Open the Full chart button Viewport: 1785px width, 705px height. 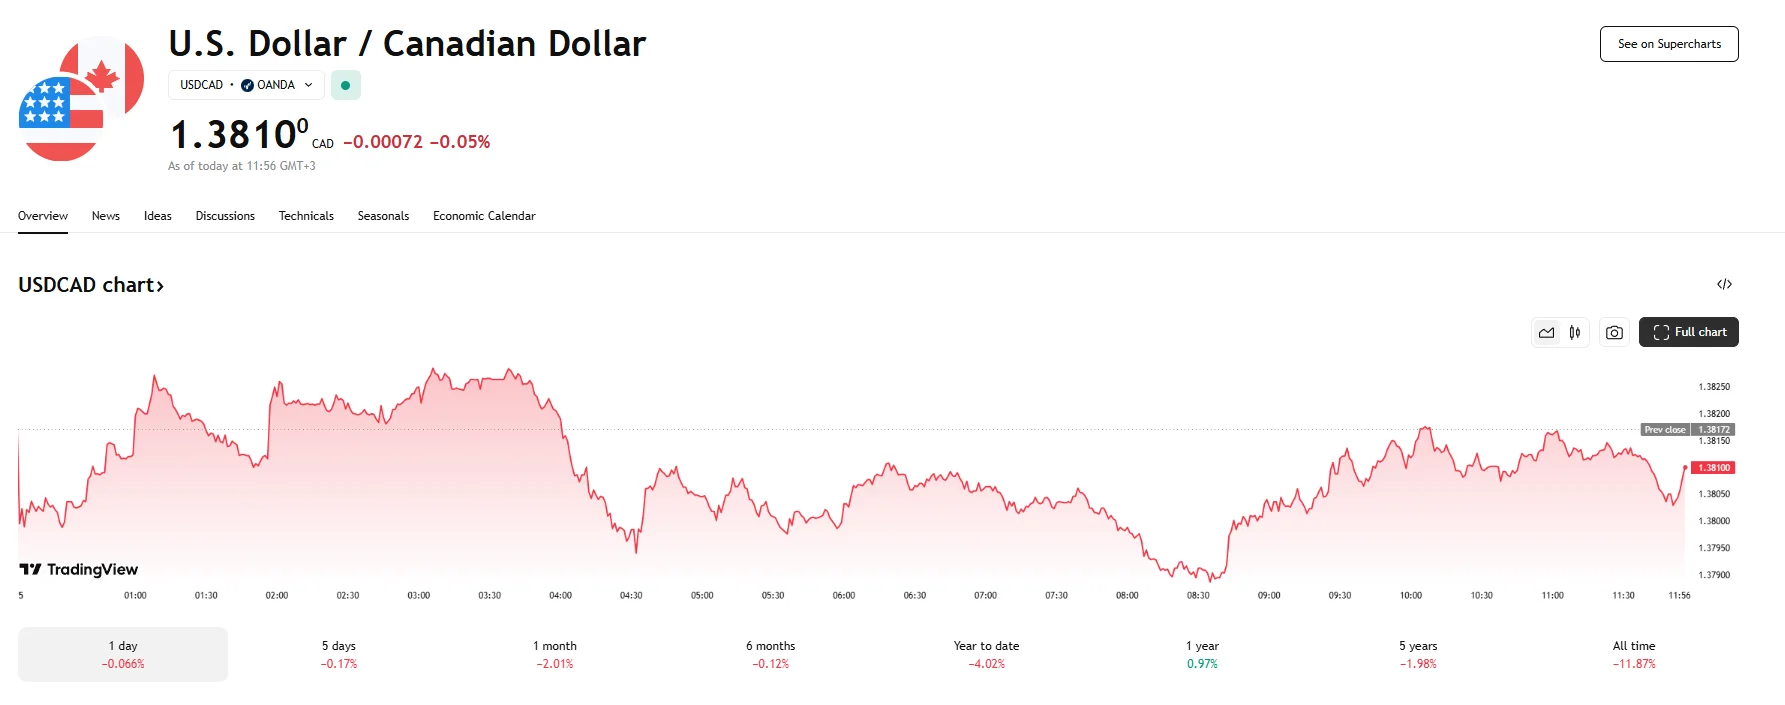click(x=1689, y=332)
